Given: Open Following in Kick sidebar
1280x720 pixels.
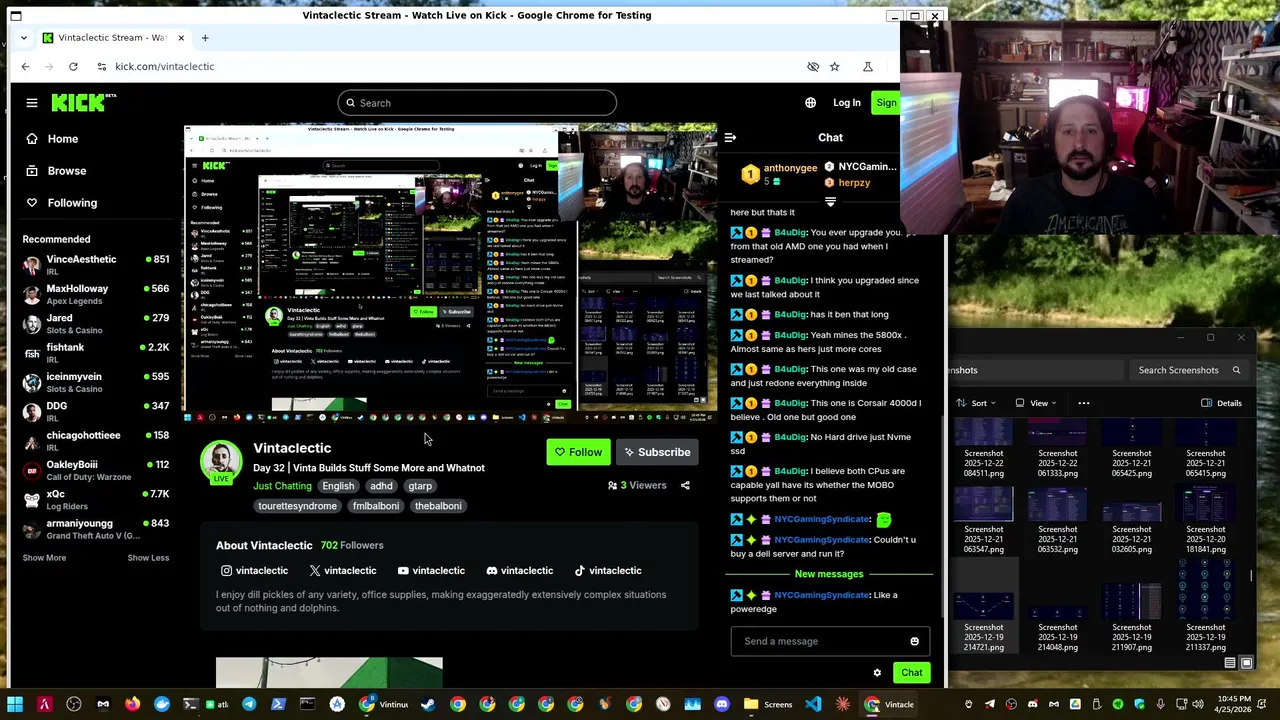Looking at the screenshot, I should pos(61,203).
